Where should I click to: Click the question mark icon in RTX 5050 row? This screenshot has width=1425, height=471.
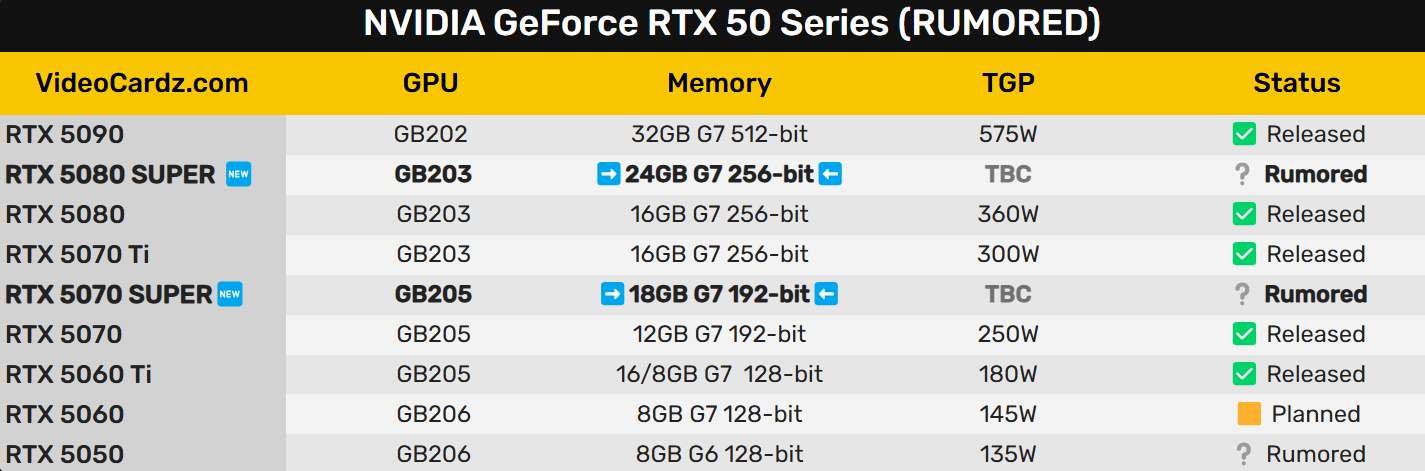pyautogui.click(x=1243, y=454)
